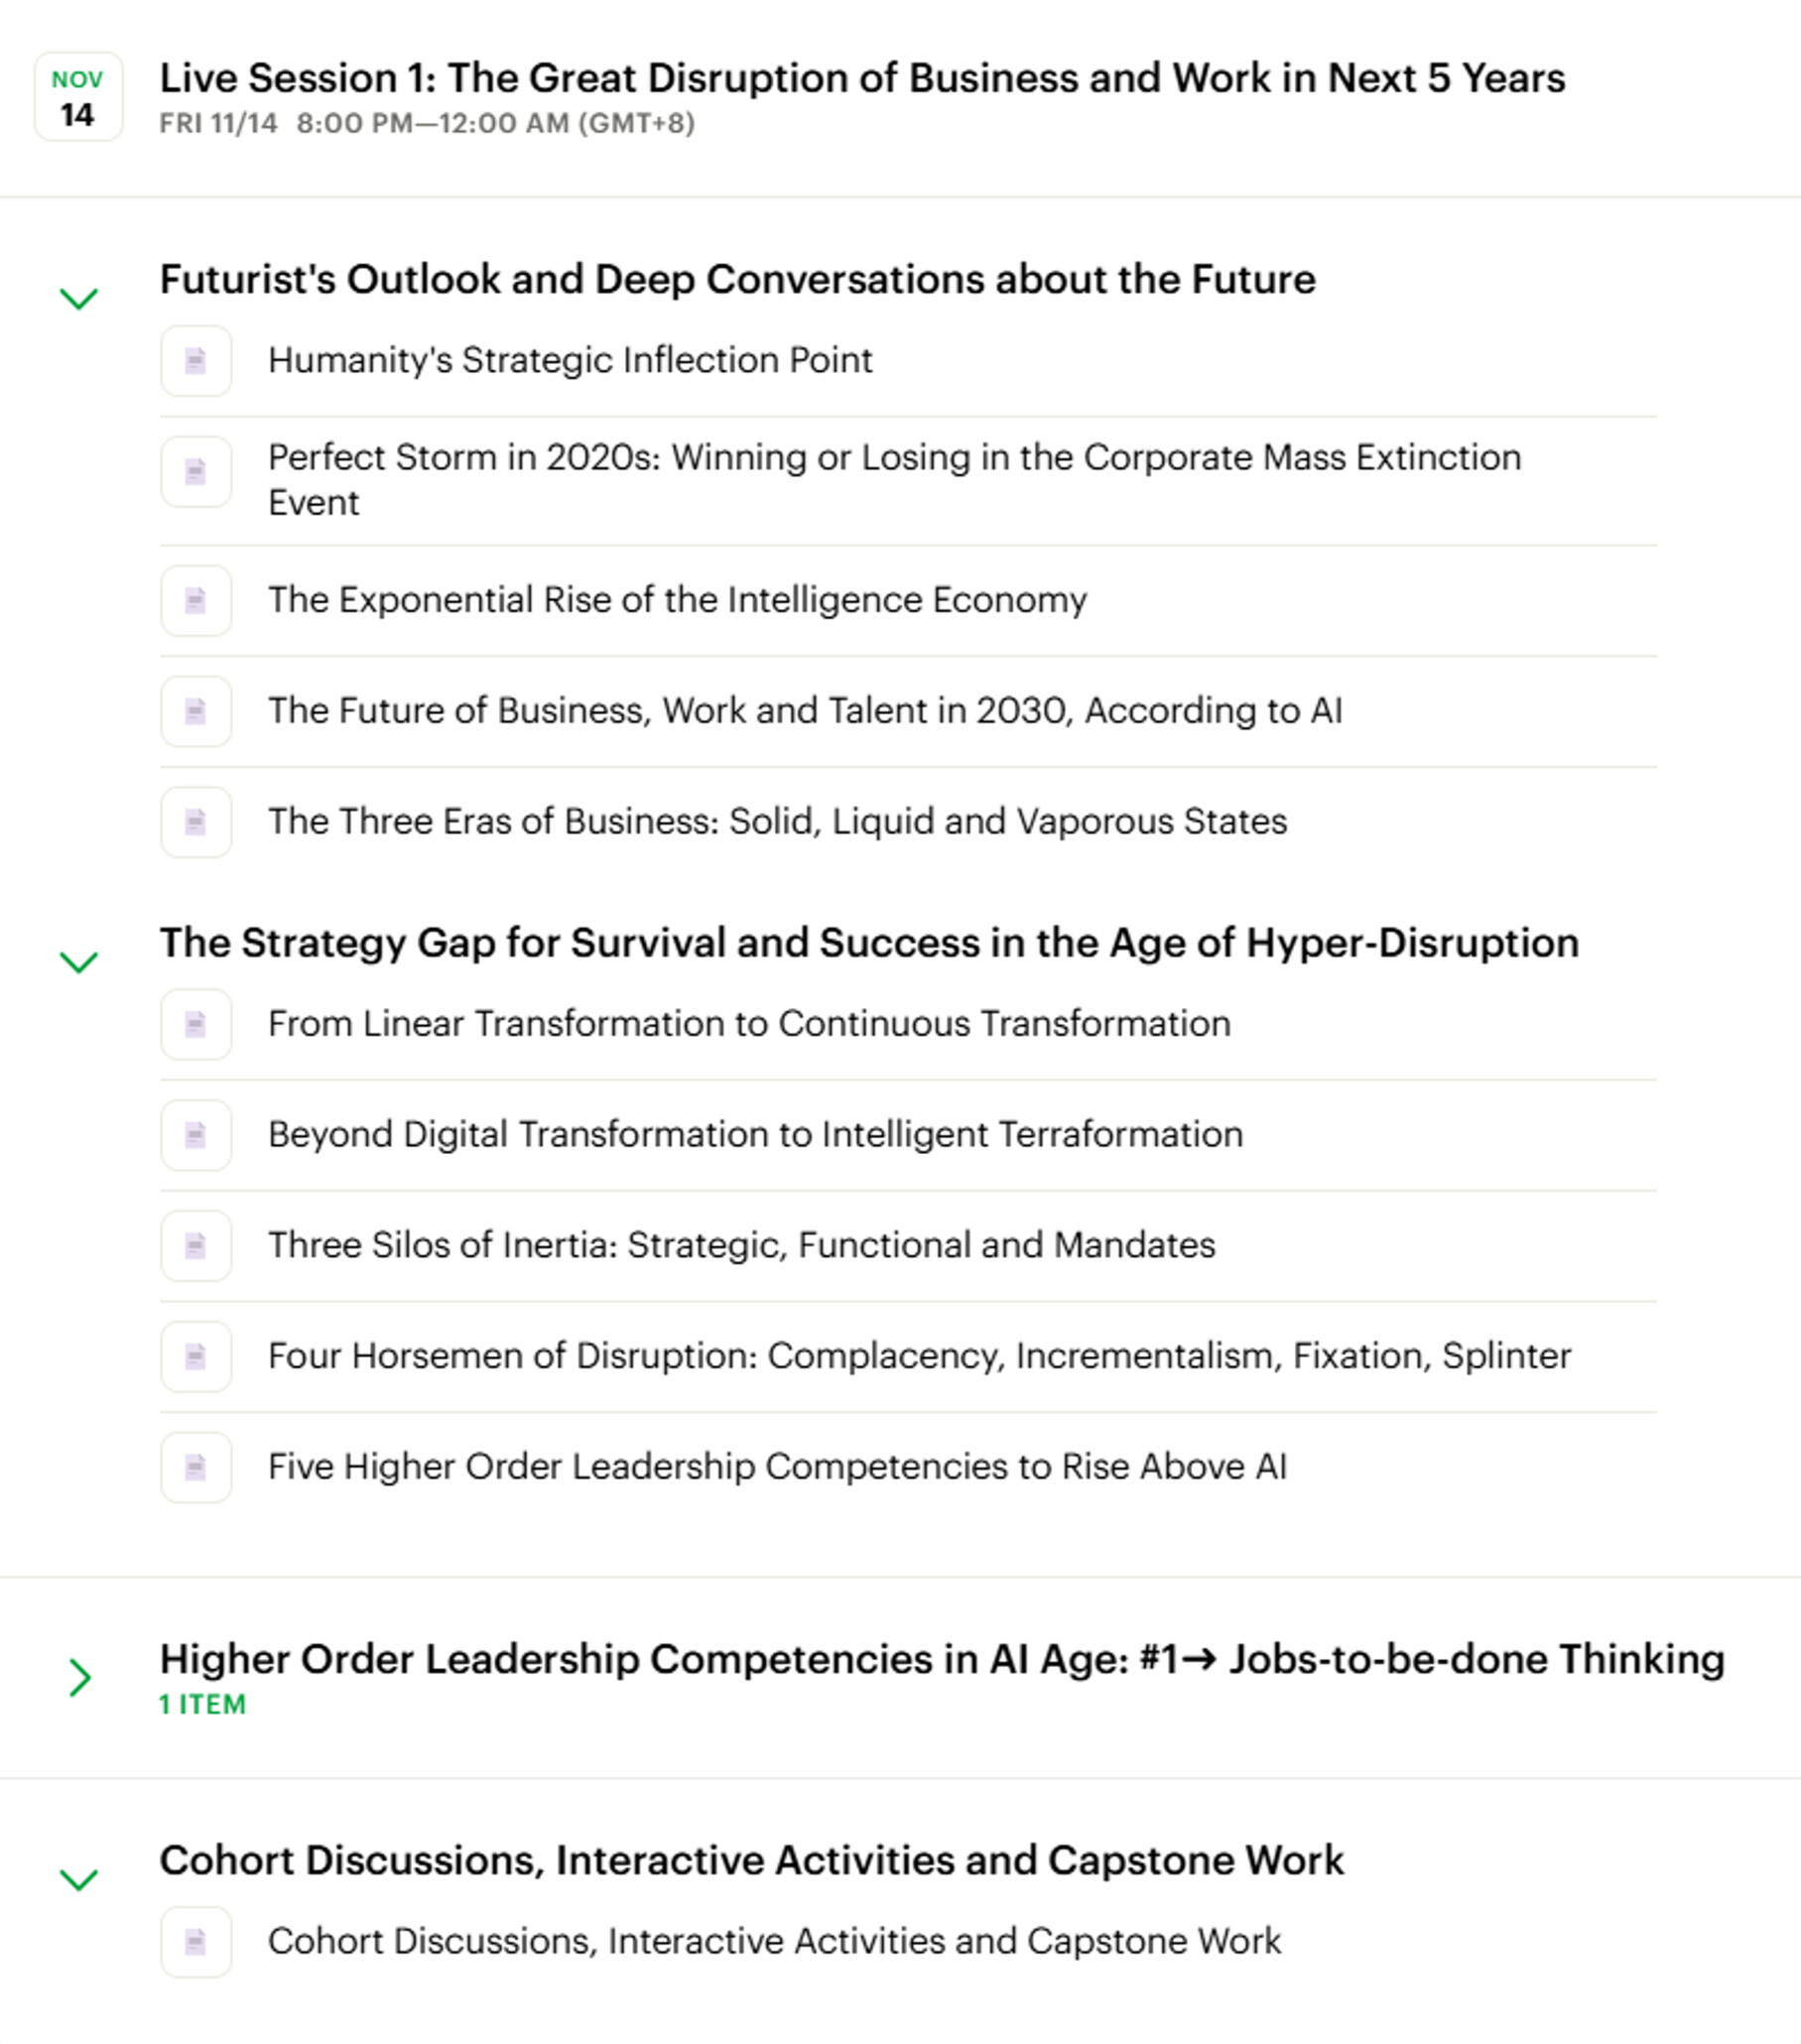Click document icon next to Perfect Storm in 2020s
This screenshot has height=2044, width=1801.
pyautogui.click(x=196, y=472)
